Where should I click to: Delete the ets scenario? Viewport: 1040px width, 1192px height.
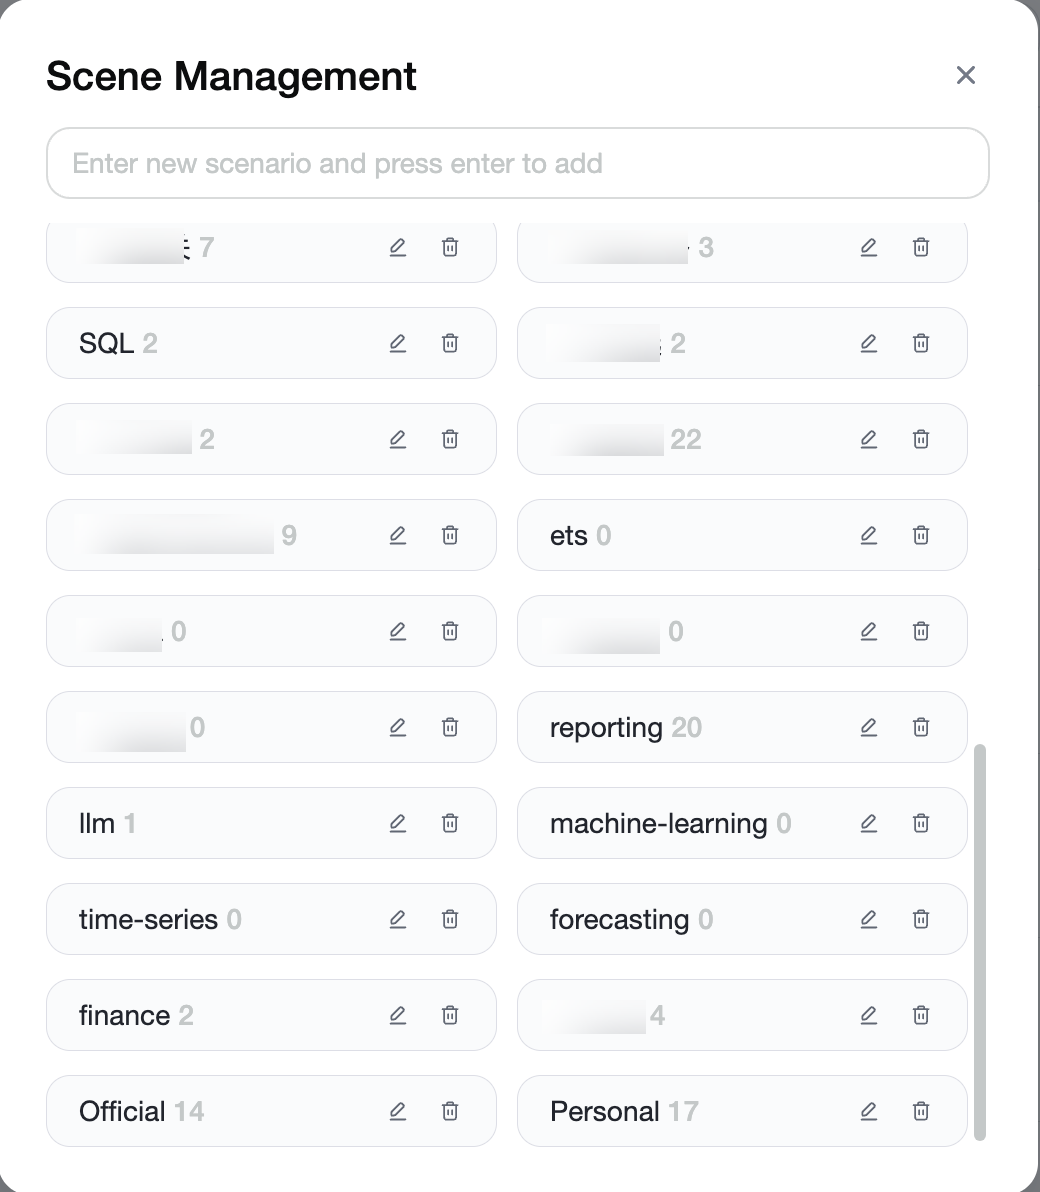point(921,535)
